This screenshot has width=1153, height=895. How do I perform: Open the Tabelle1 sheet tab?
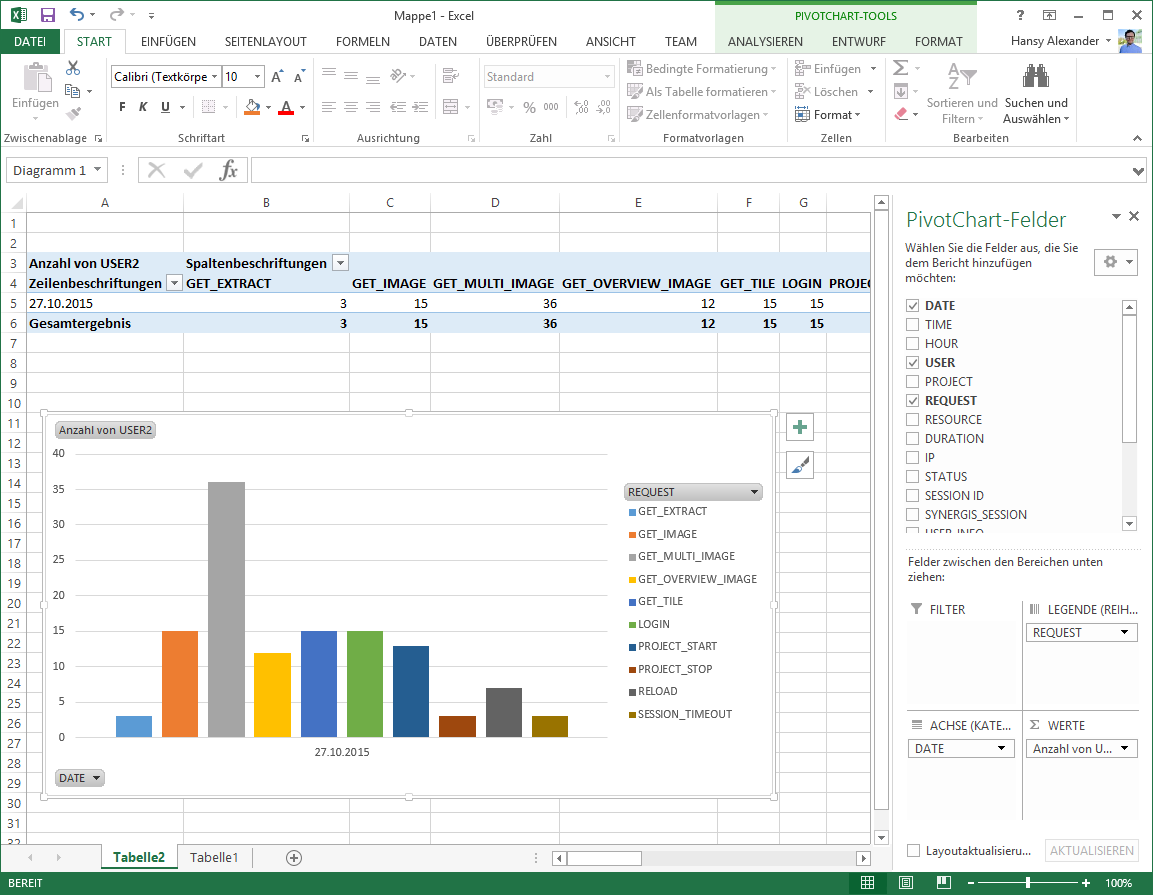pos(214,857)
